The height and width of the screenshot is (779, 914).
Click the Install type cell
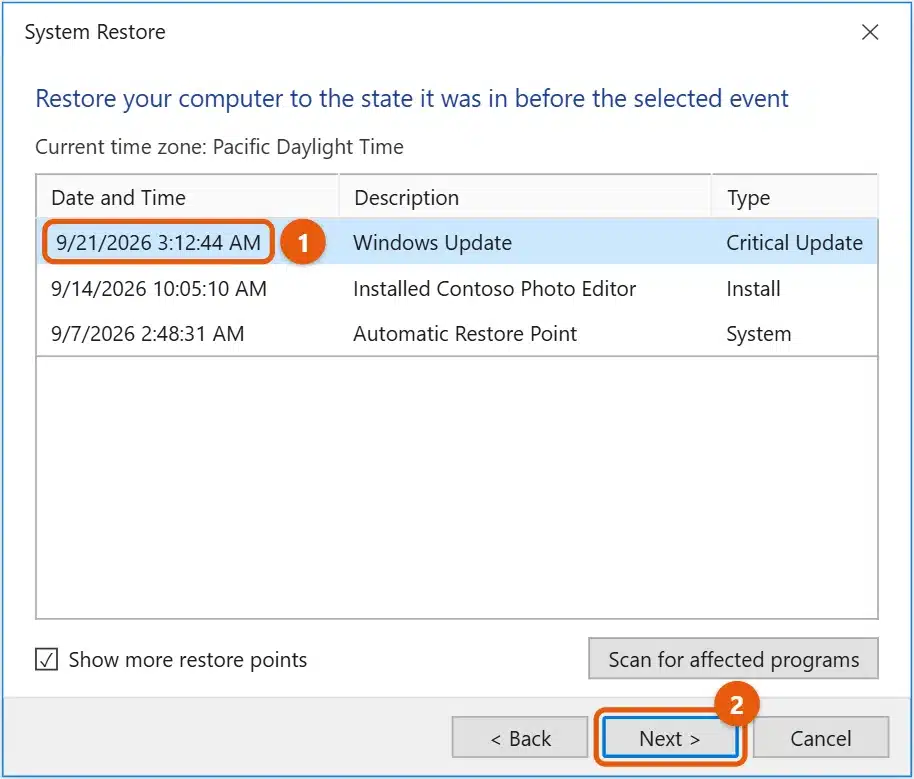(753, 288)
